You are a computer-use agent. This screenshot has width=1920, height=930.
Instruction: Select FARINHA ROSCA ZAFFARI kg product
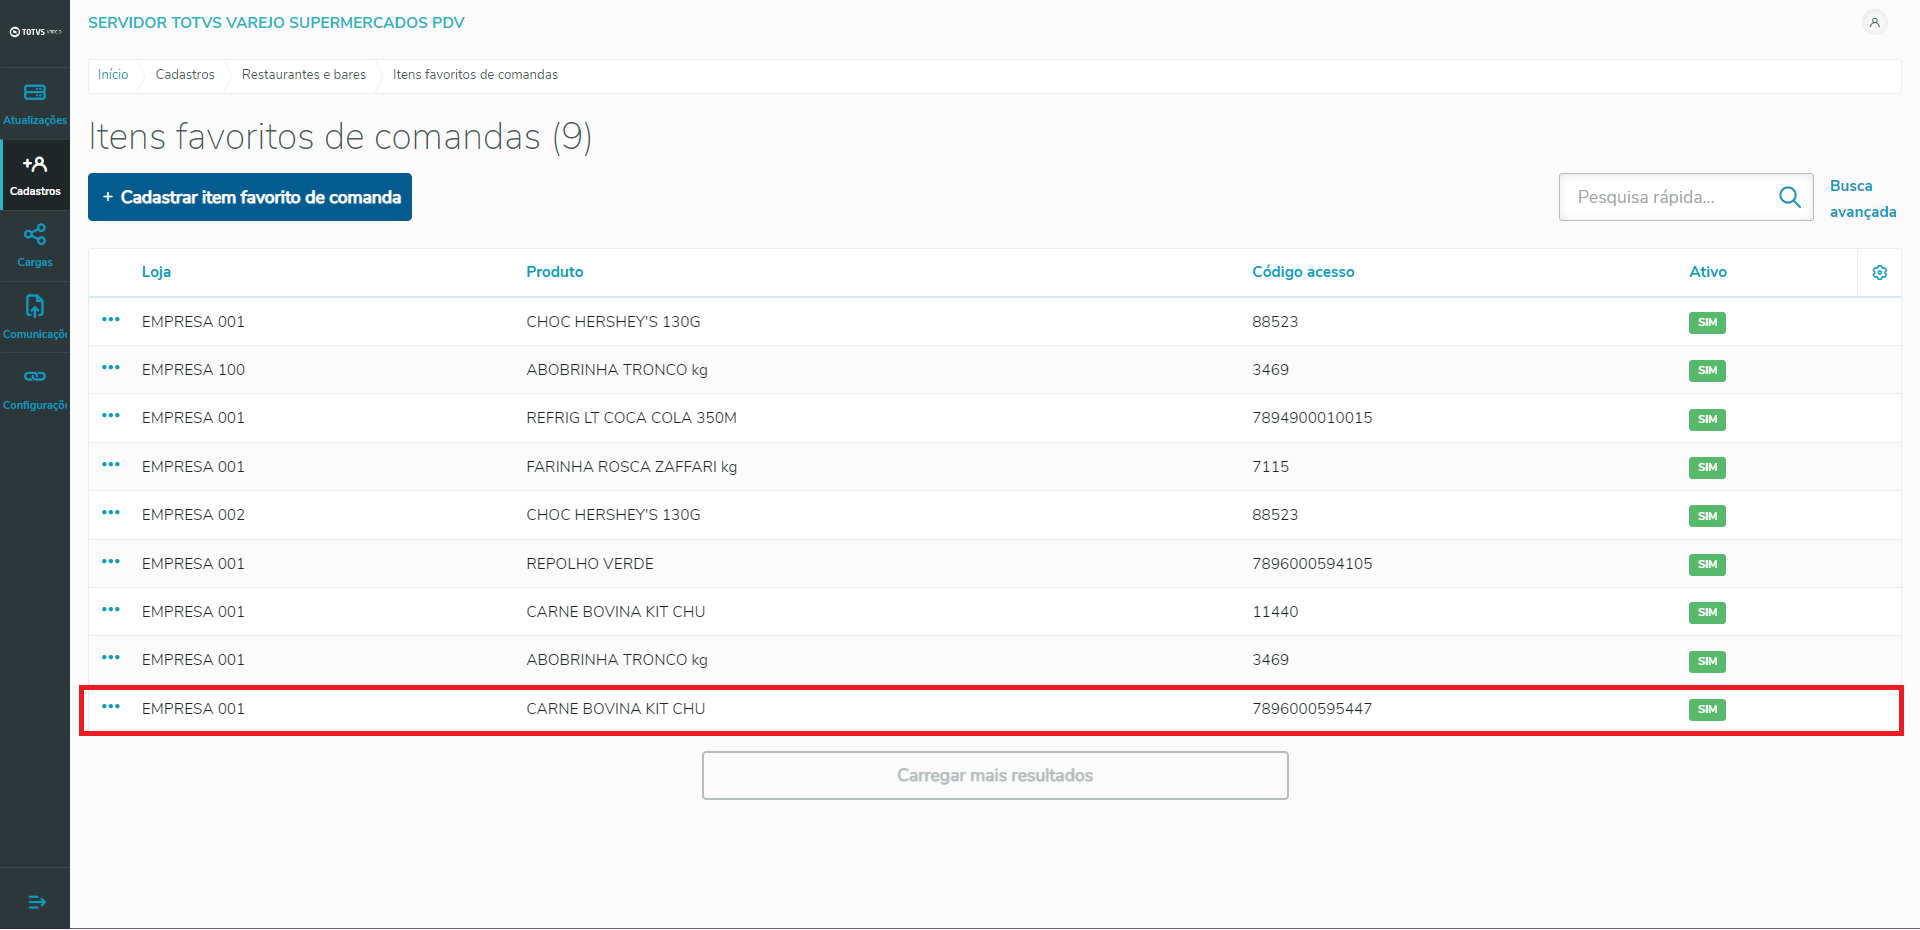click(x=631, y=467)
